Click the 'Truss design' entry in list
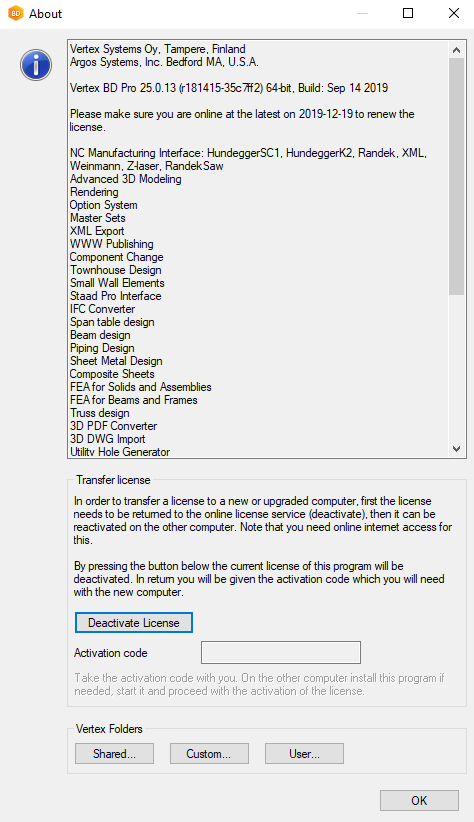The width and height of the screenshot is (474, 822). [x=100, y=413]
